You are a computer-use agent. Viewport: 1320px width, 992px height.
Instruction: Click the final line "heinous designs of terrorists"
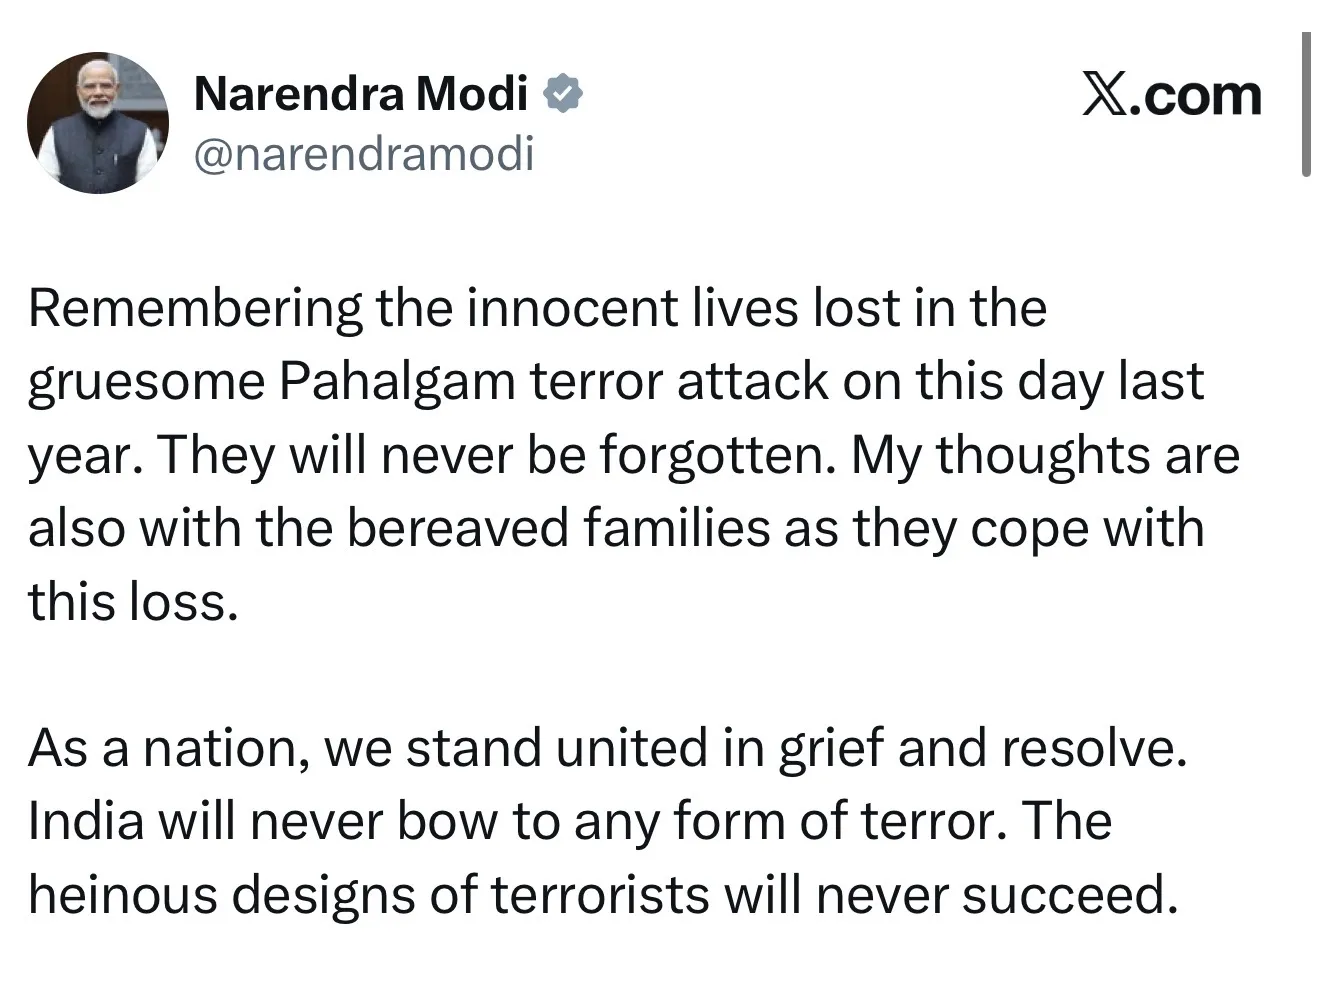[599, 895]
